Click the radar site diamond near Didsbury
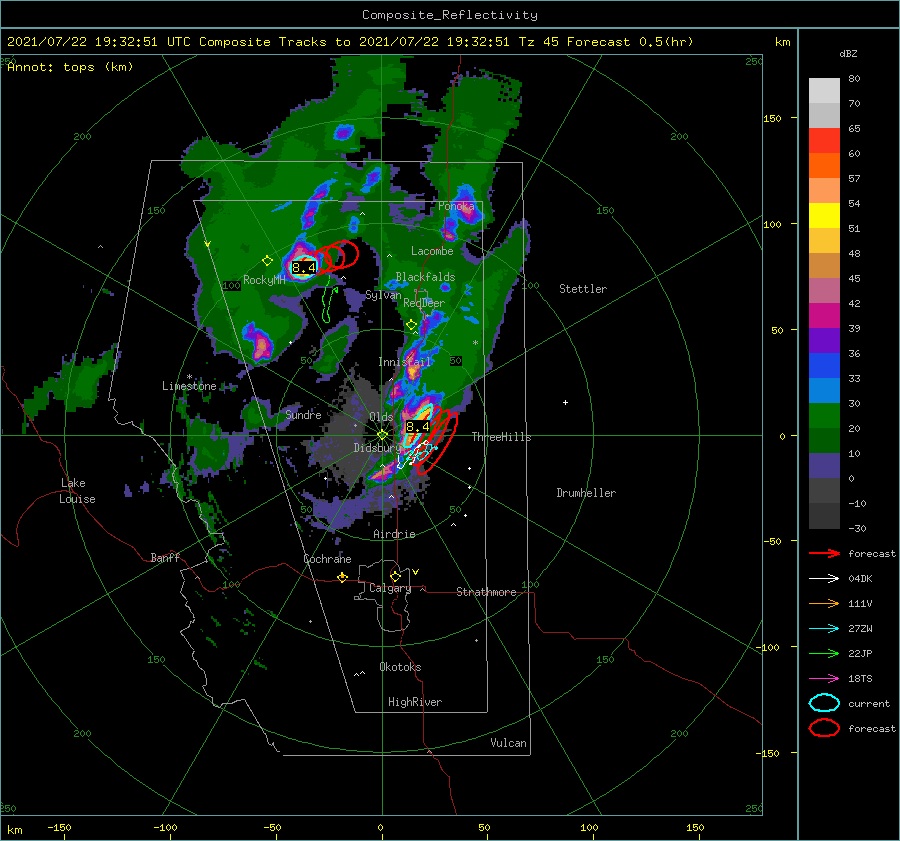 pyautogui.click(x=382, y=435)
